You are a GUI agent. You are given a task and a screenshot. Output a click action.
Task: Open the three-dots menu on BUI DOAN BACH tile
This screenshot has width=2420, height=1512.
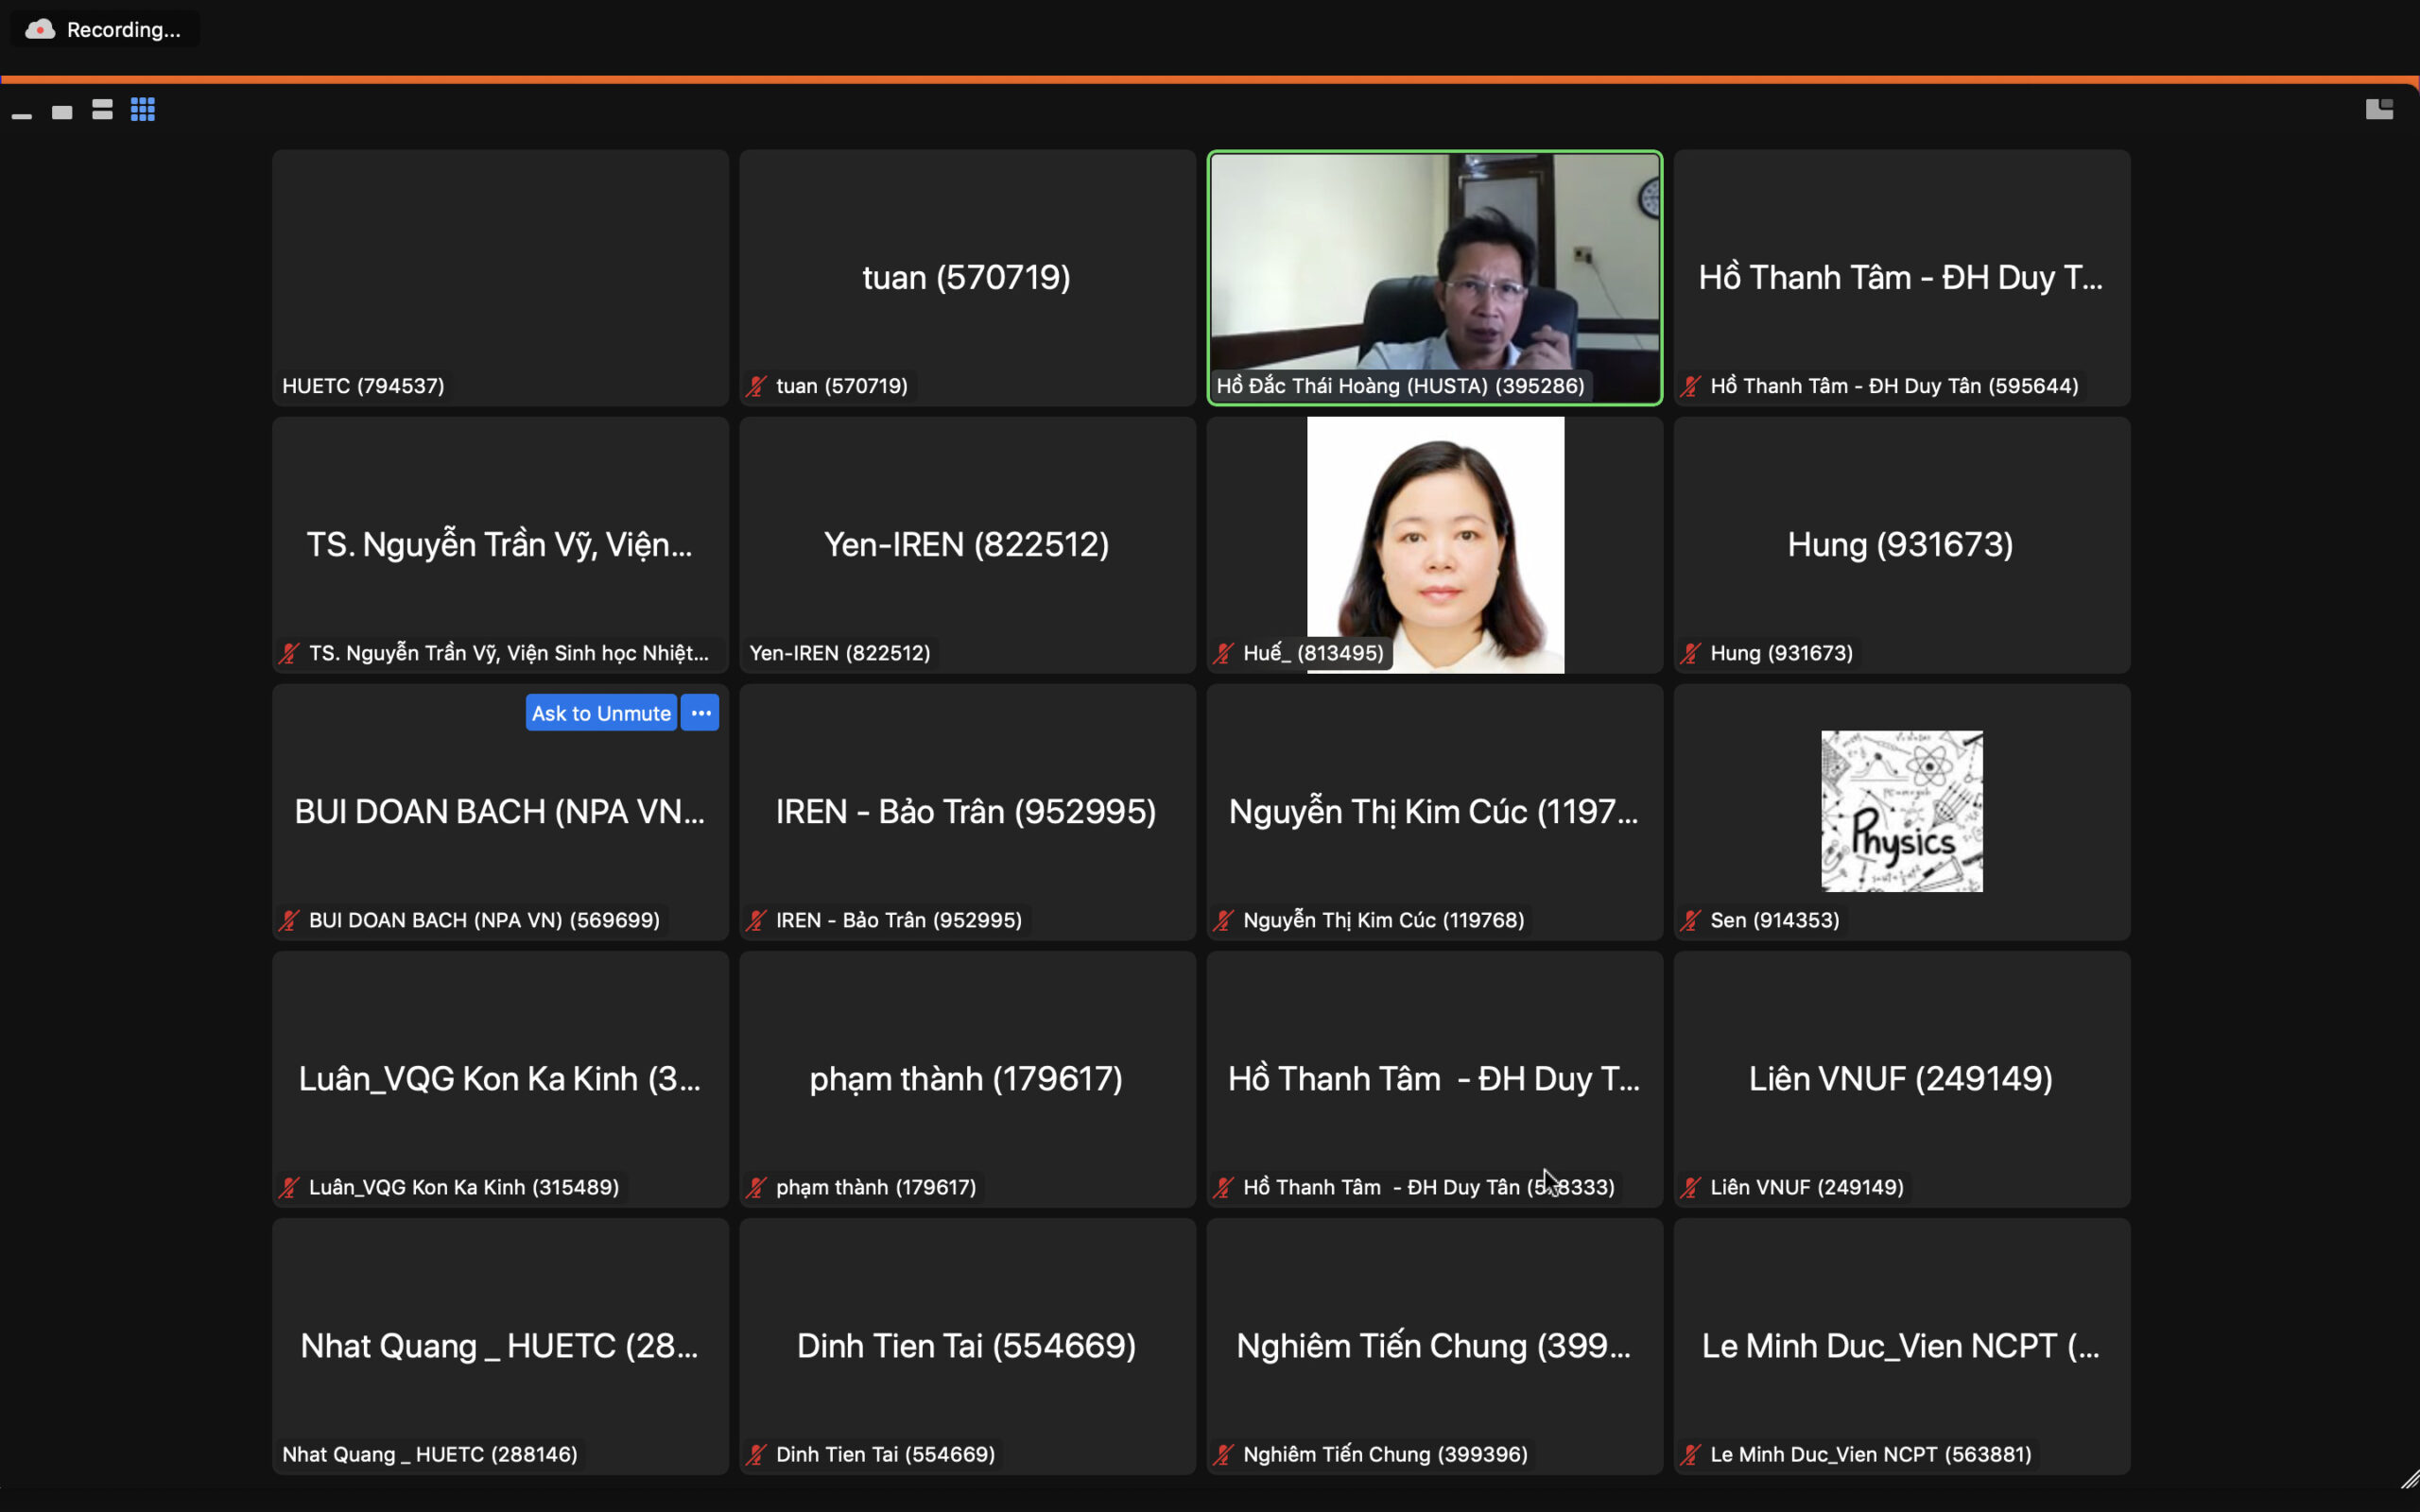(701, 713)
